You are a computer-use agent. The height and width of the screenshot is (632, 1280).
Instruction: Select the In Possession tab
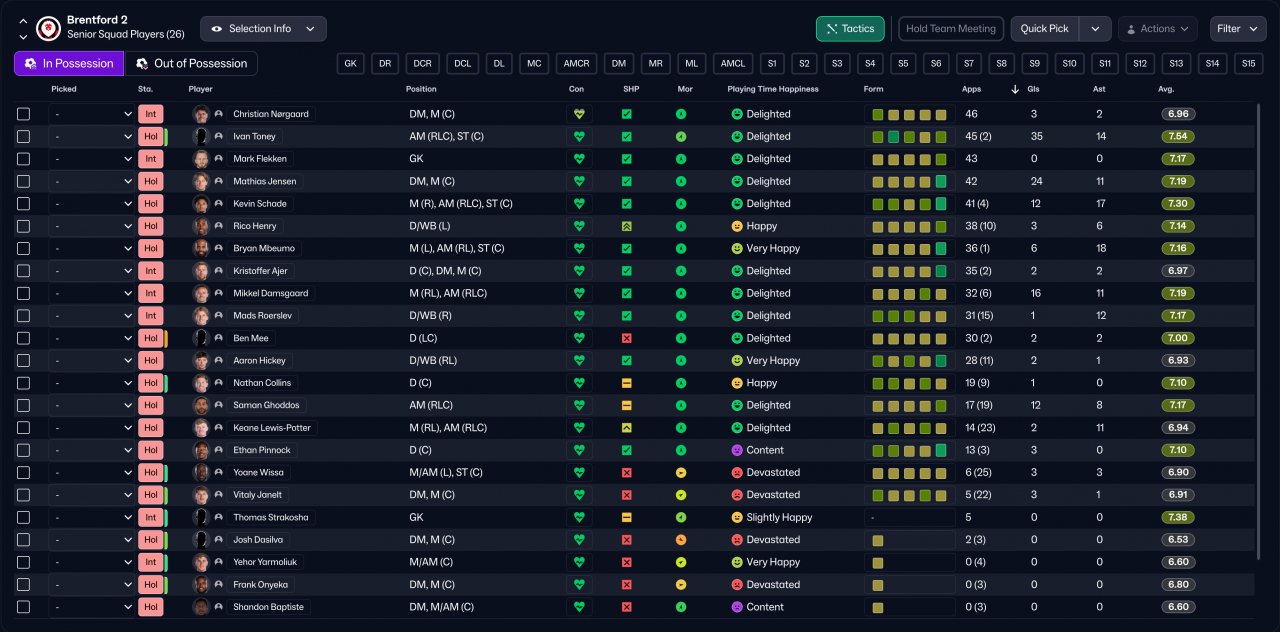coord(69,64)
